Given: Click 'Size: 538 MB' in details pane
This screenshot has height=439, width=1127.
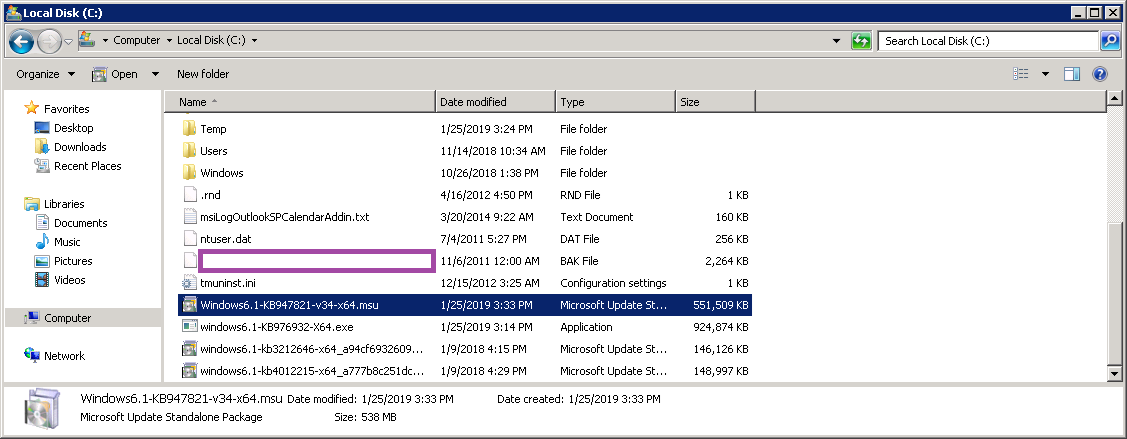Looking at the screenshot, I should pyautogui.click(x=365, y=417).
